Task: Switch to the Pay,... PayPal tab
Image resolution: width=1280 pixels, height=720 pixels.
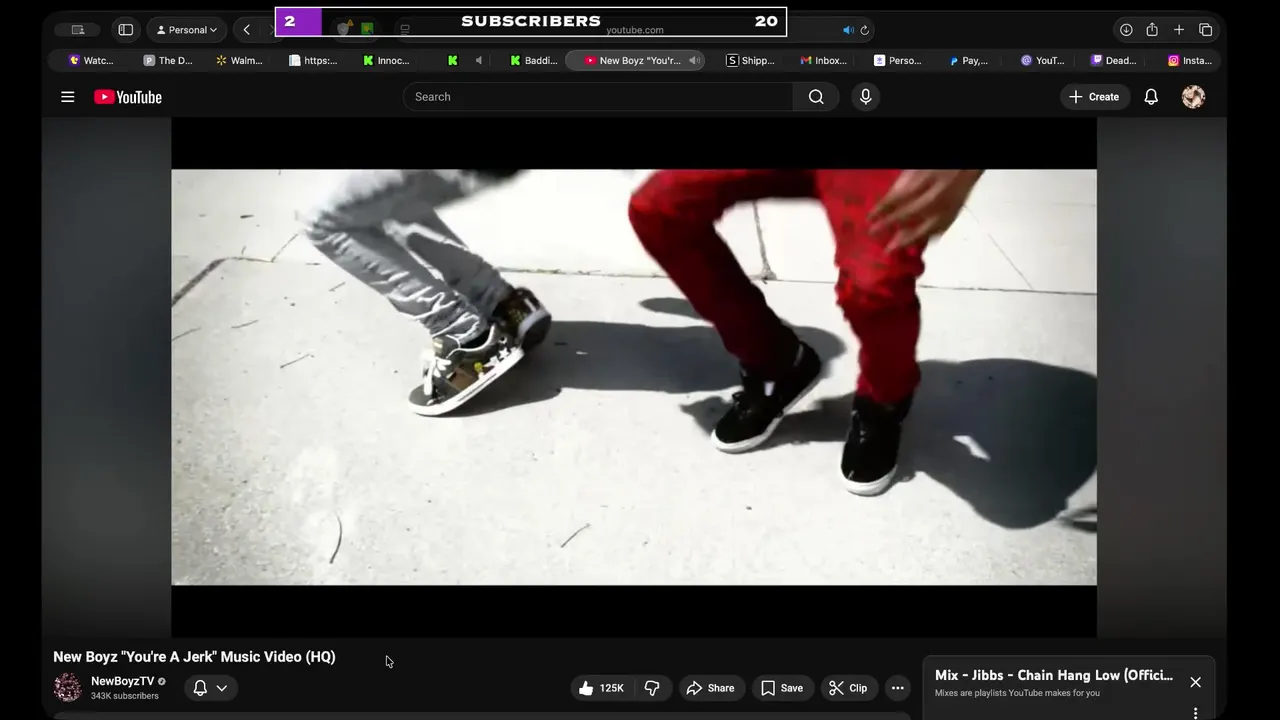Action: (969, 61)
